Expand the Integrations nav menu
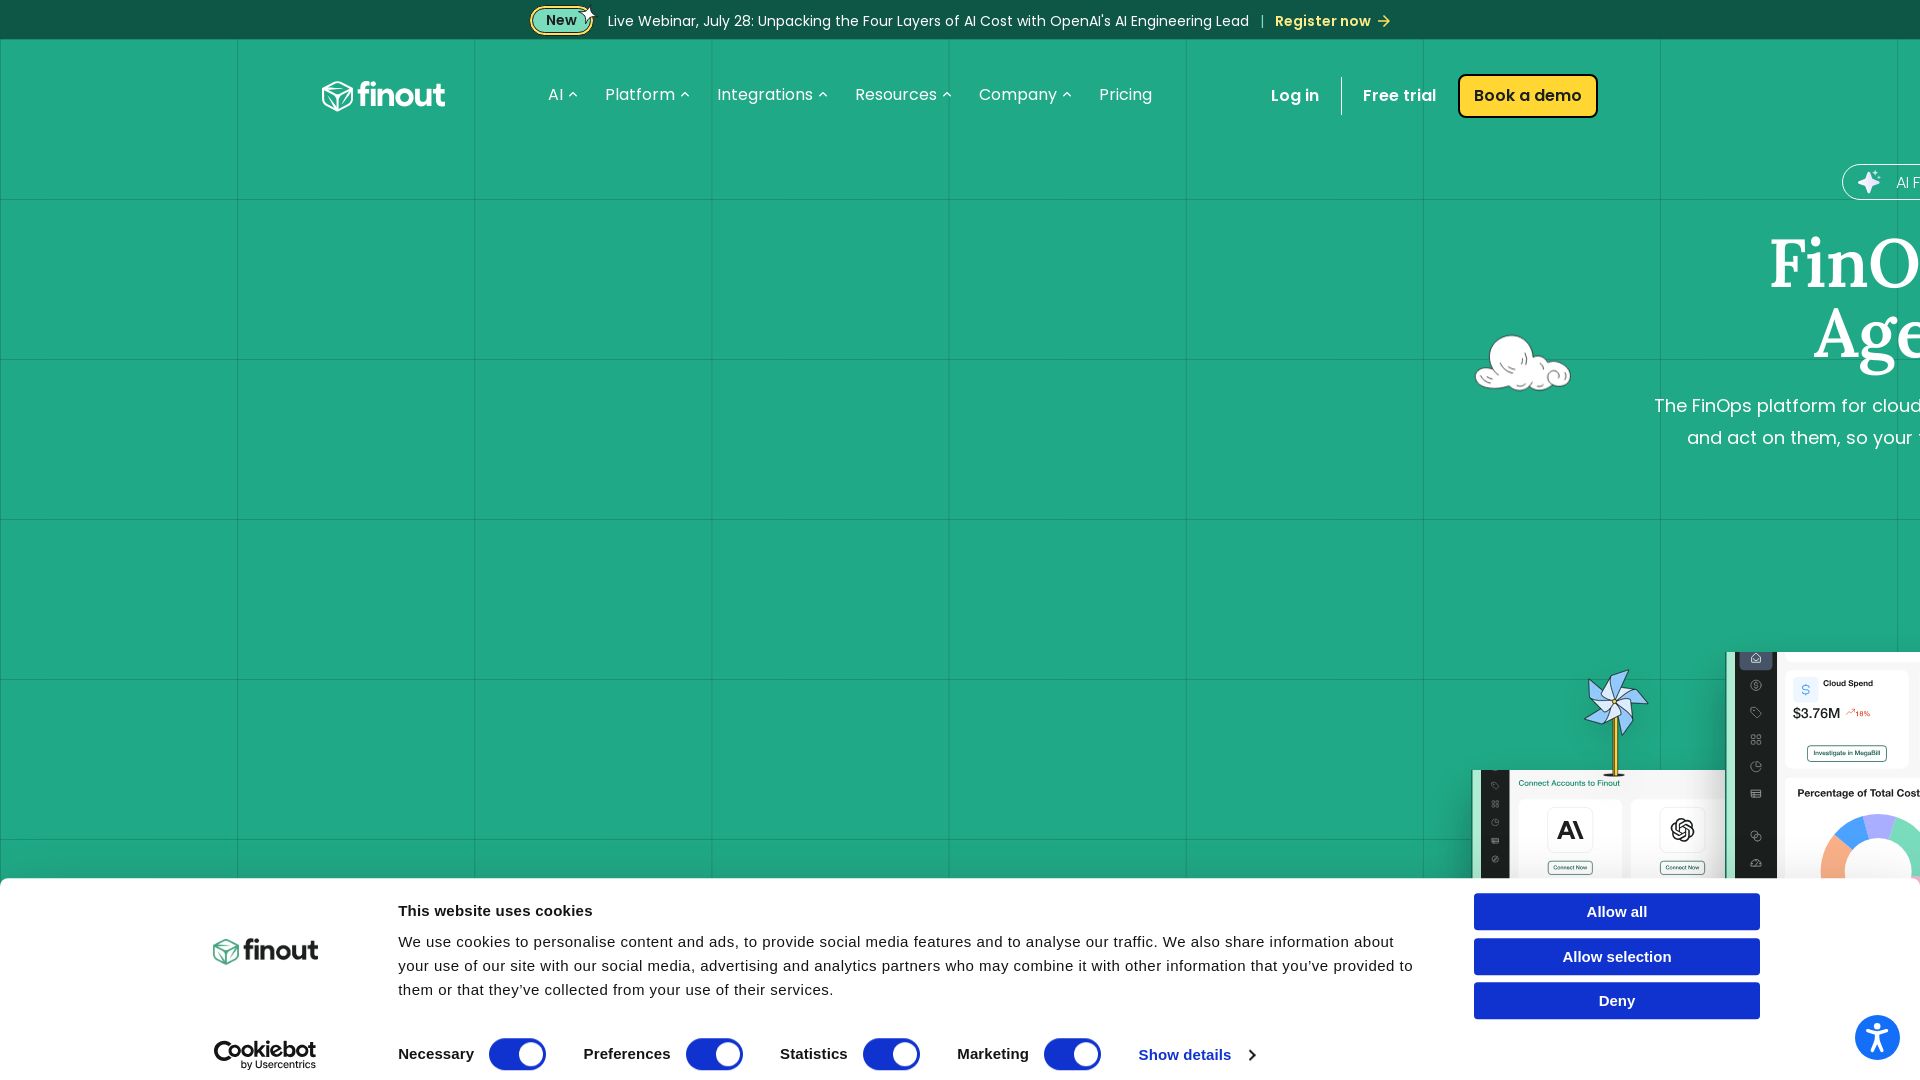 tap(772, 95)
